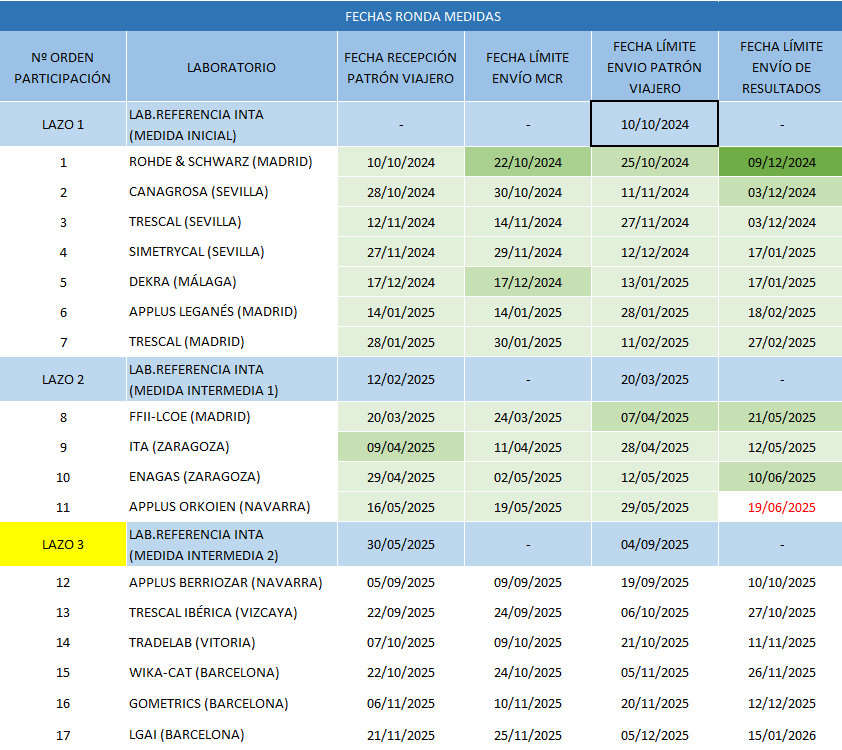
Task: Select the outlined 10/10/2024 cell in LAZO 1 row
Action: (x=655, y=124)
